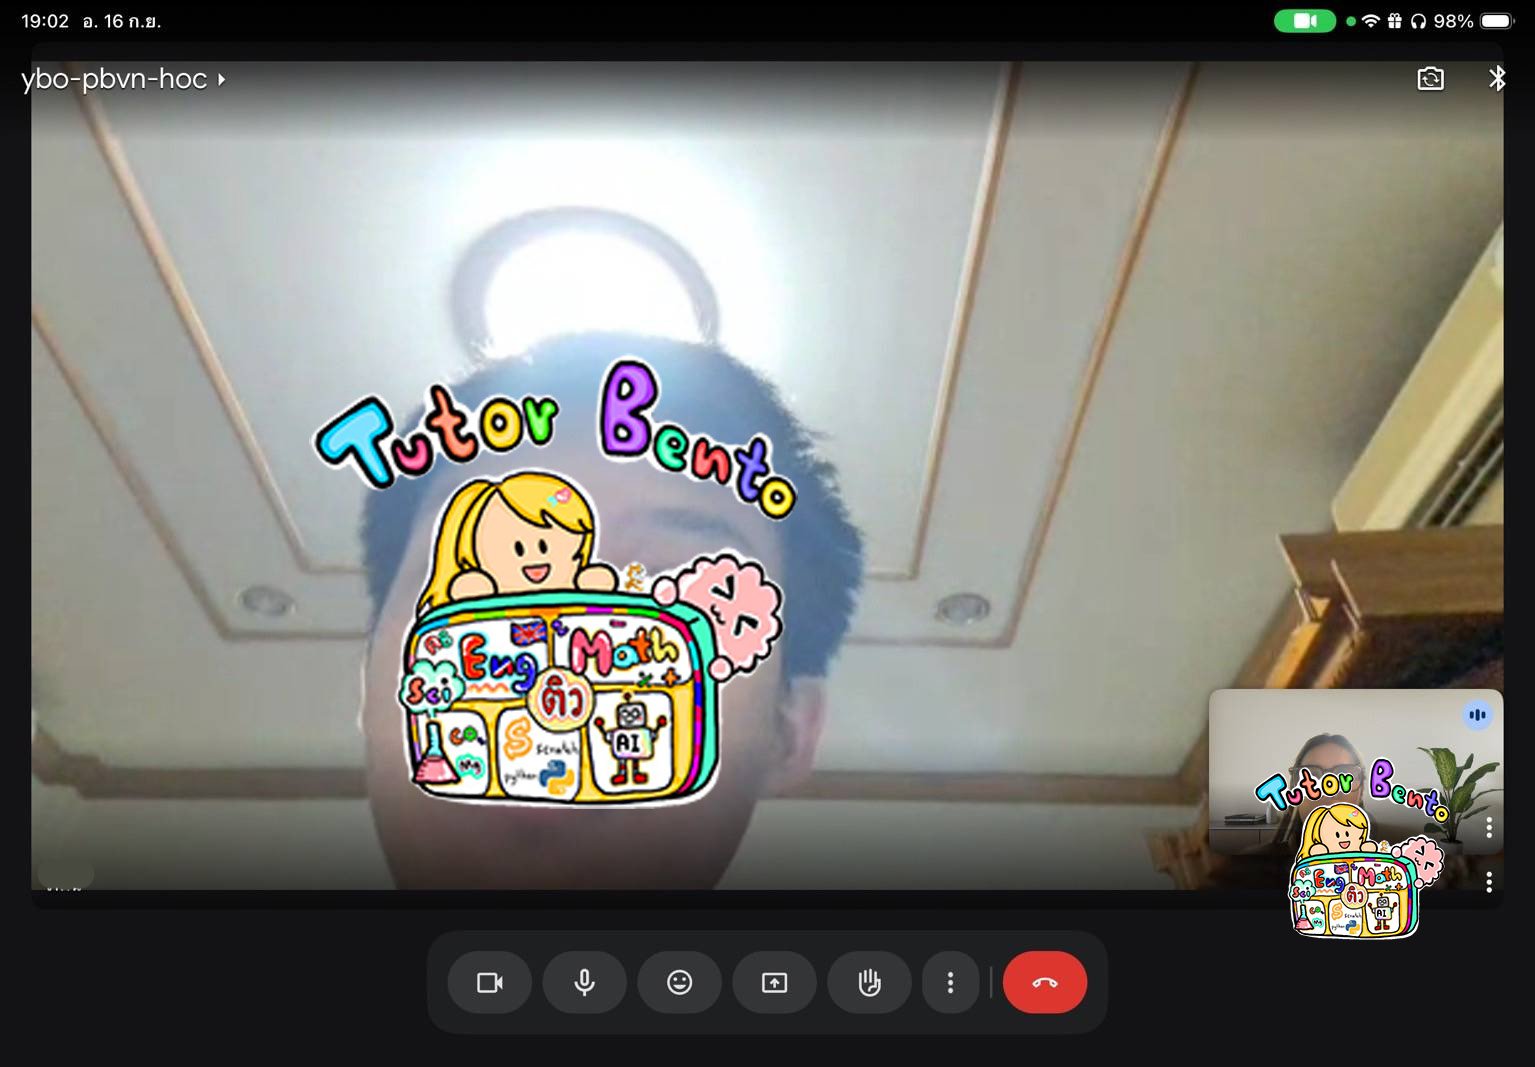
Task: Mute the microphone
Action: click(585, 983)
